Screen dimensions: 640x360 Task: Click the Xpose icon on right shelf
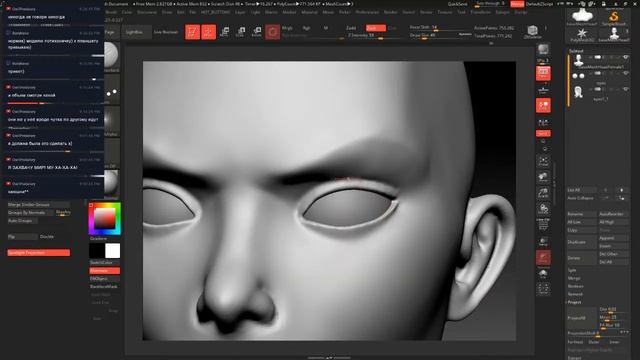543,289
